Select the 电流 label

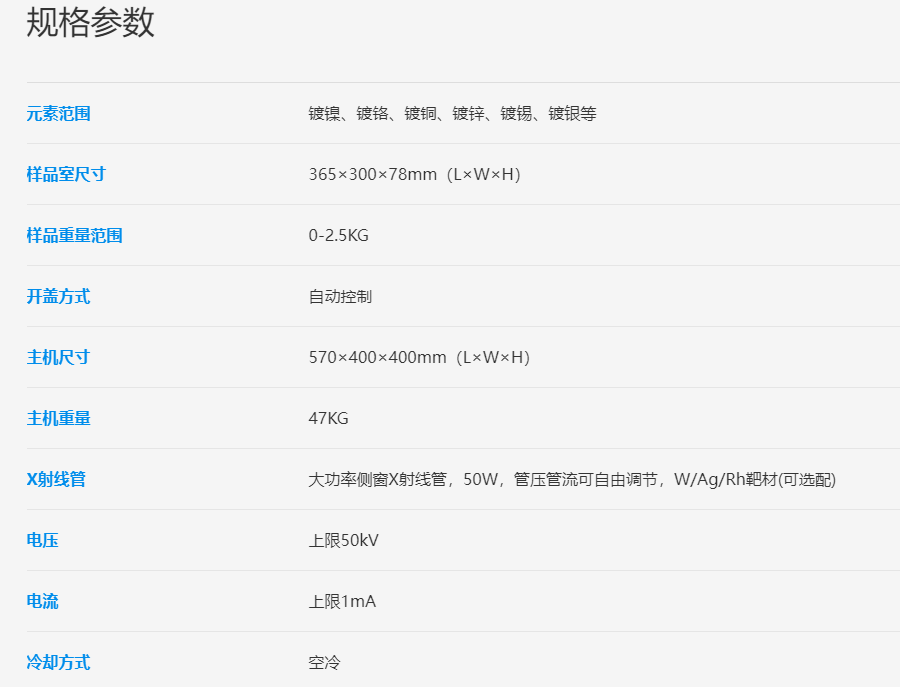click(42, 602)
